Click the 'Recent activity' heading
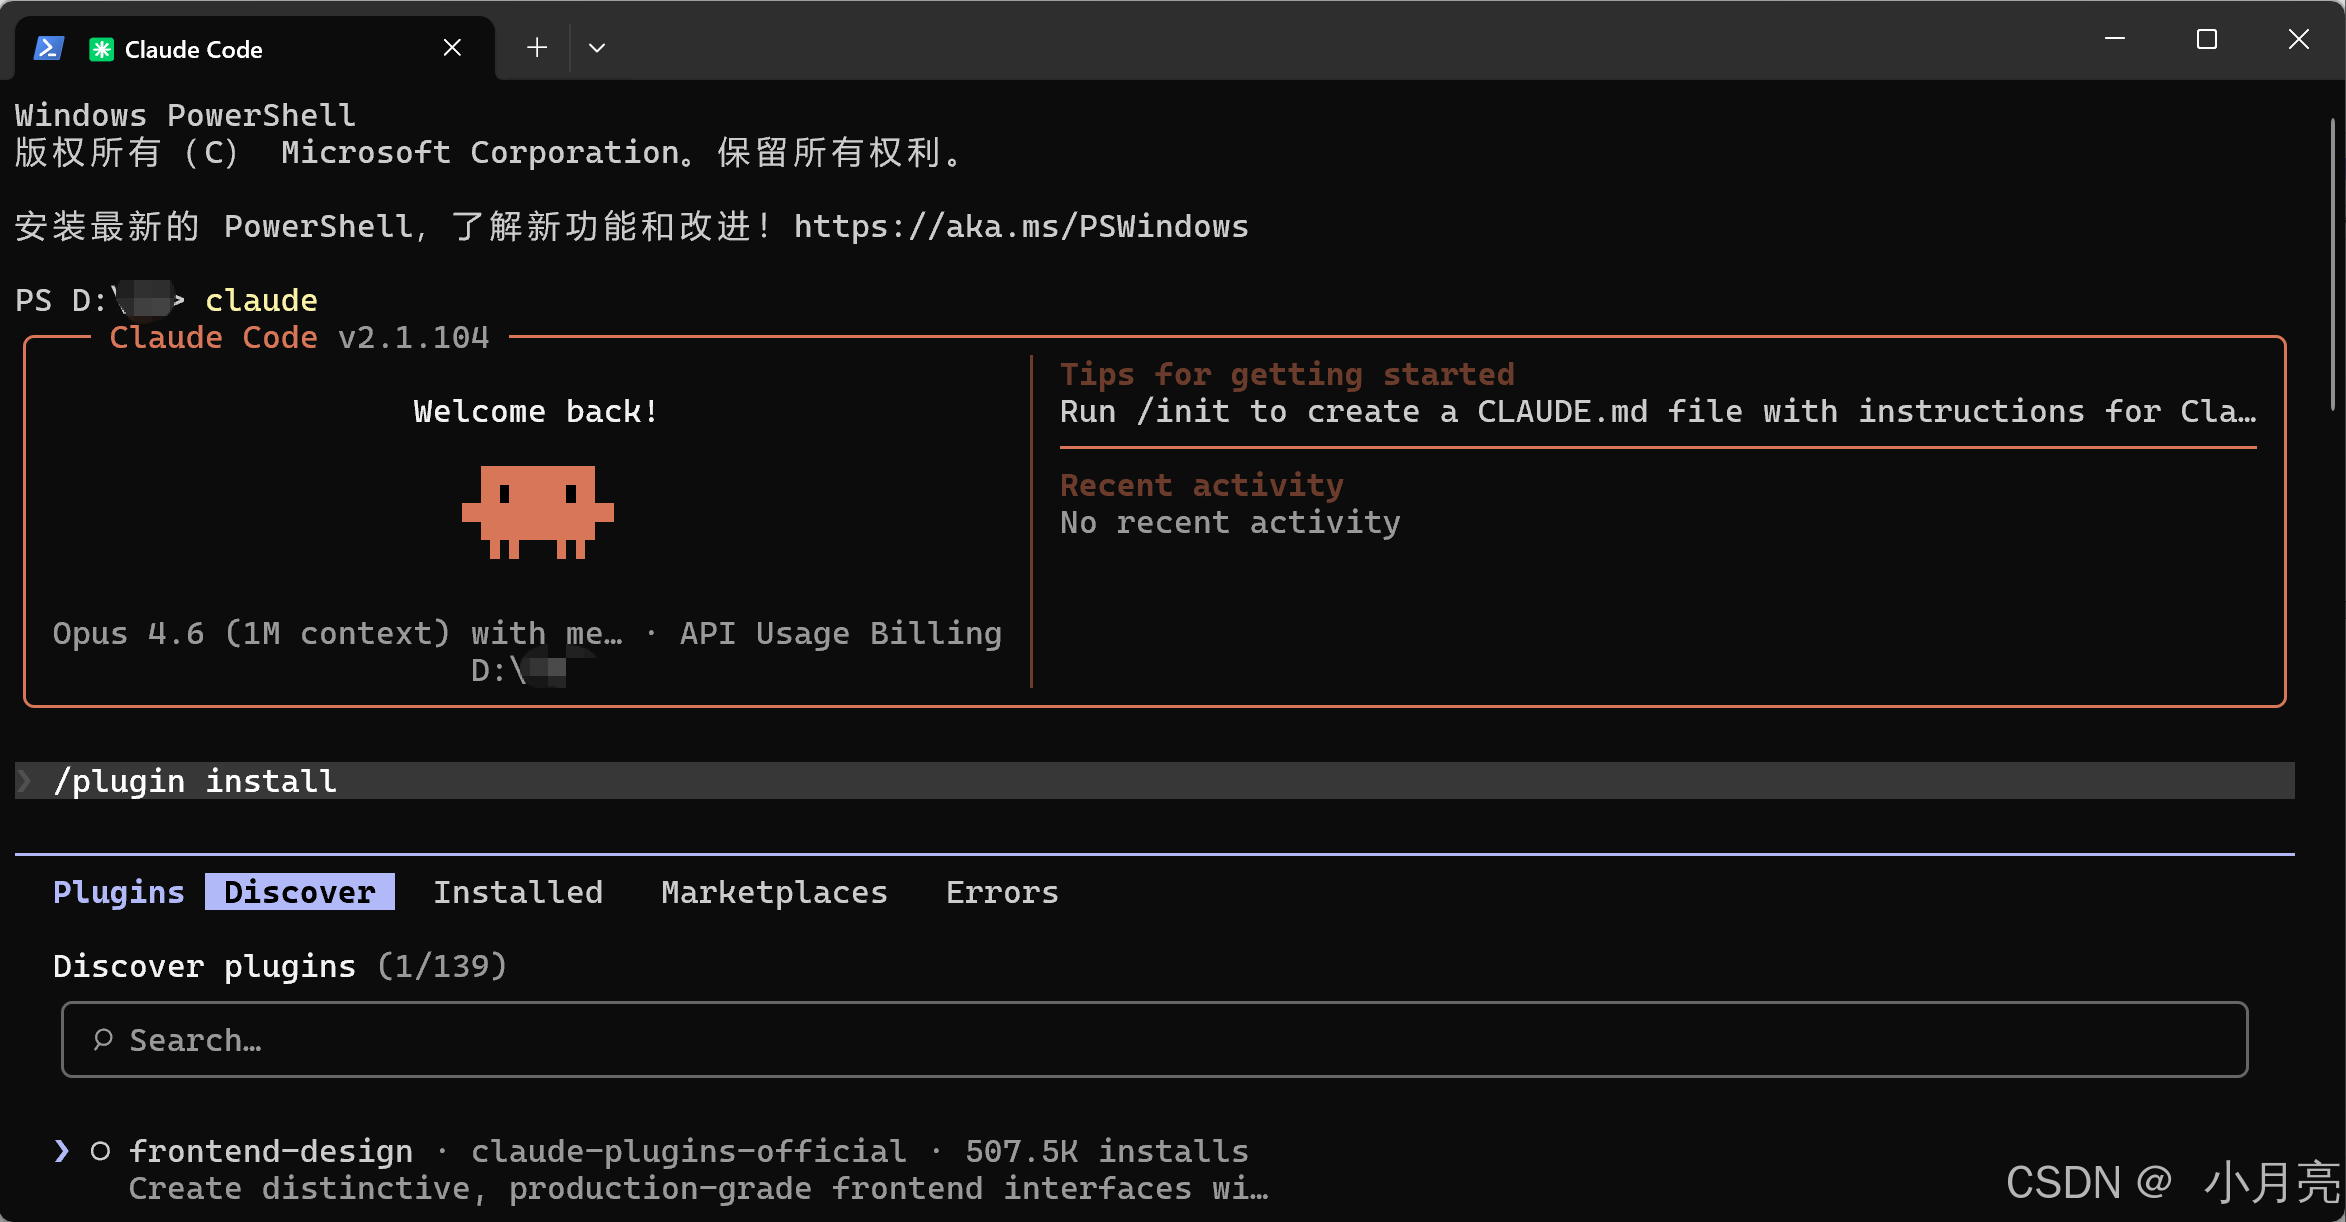 (x=1202, y=485)
